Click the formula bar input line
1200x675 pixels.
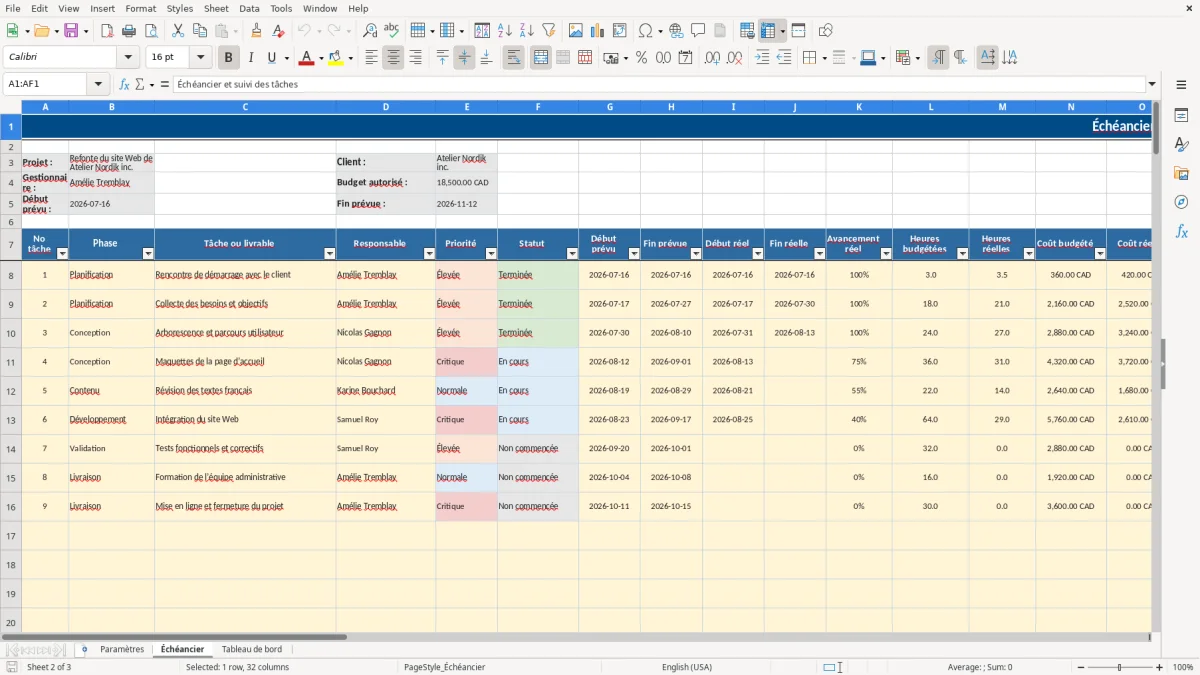click(x=659, y=84)
